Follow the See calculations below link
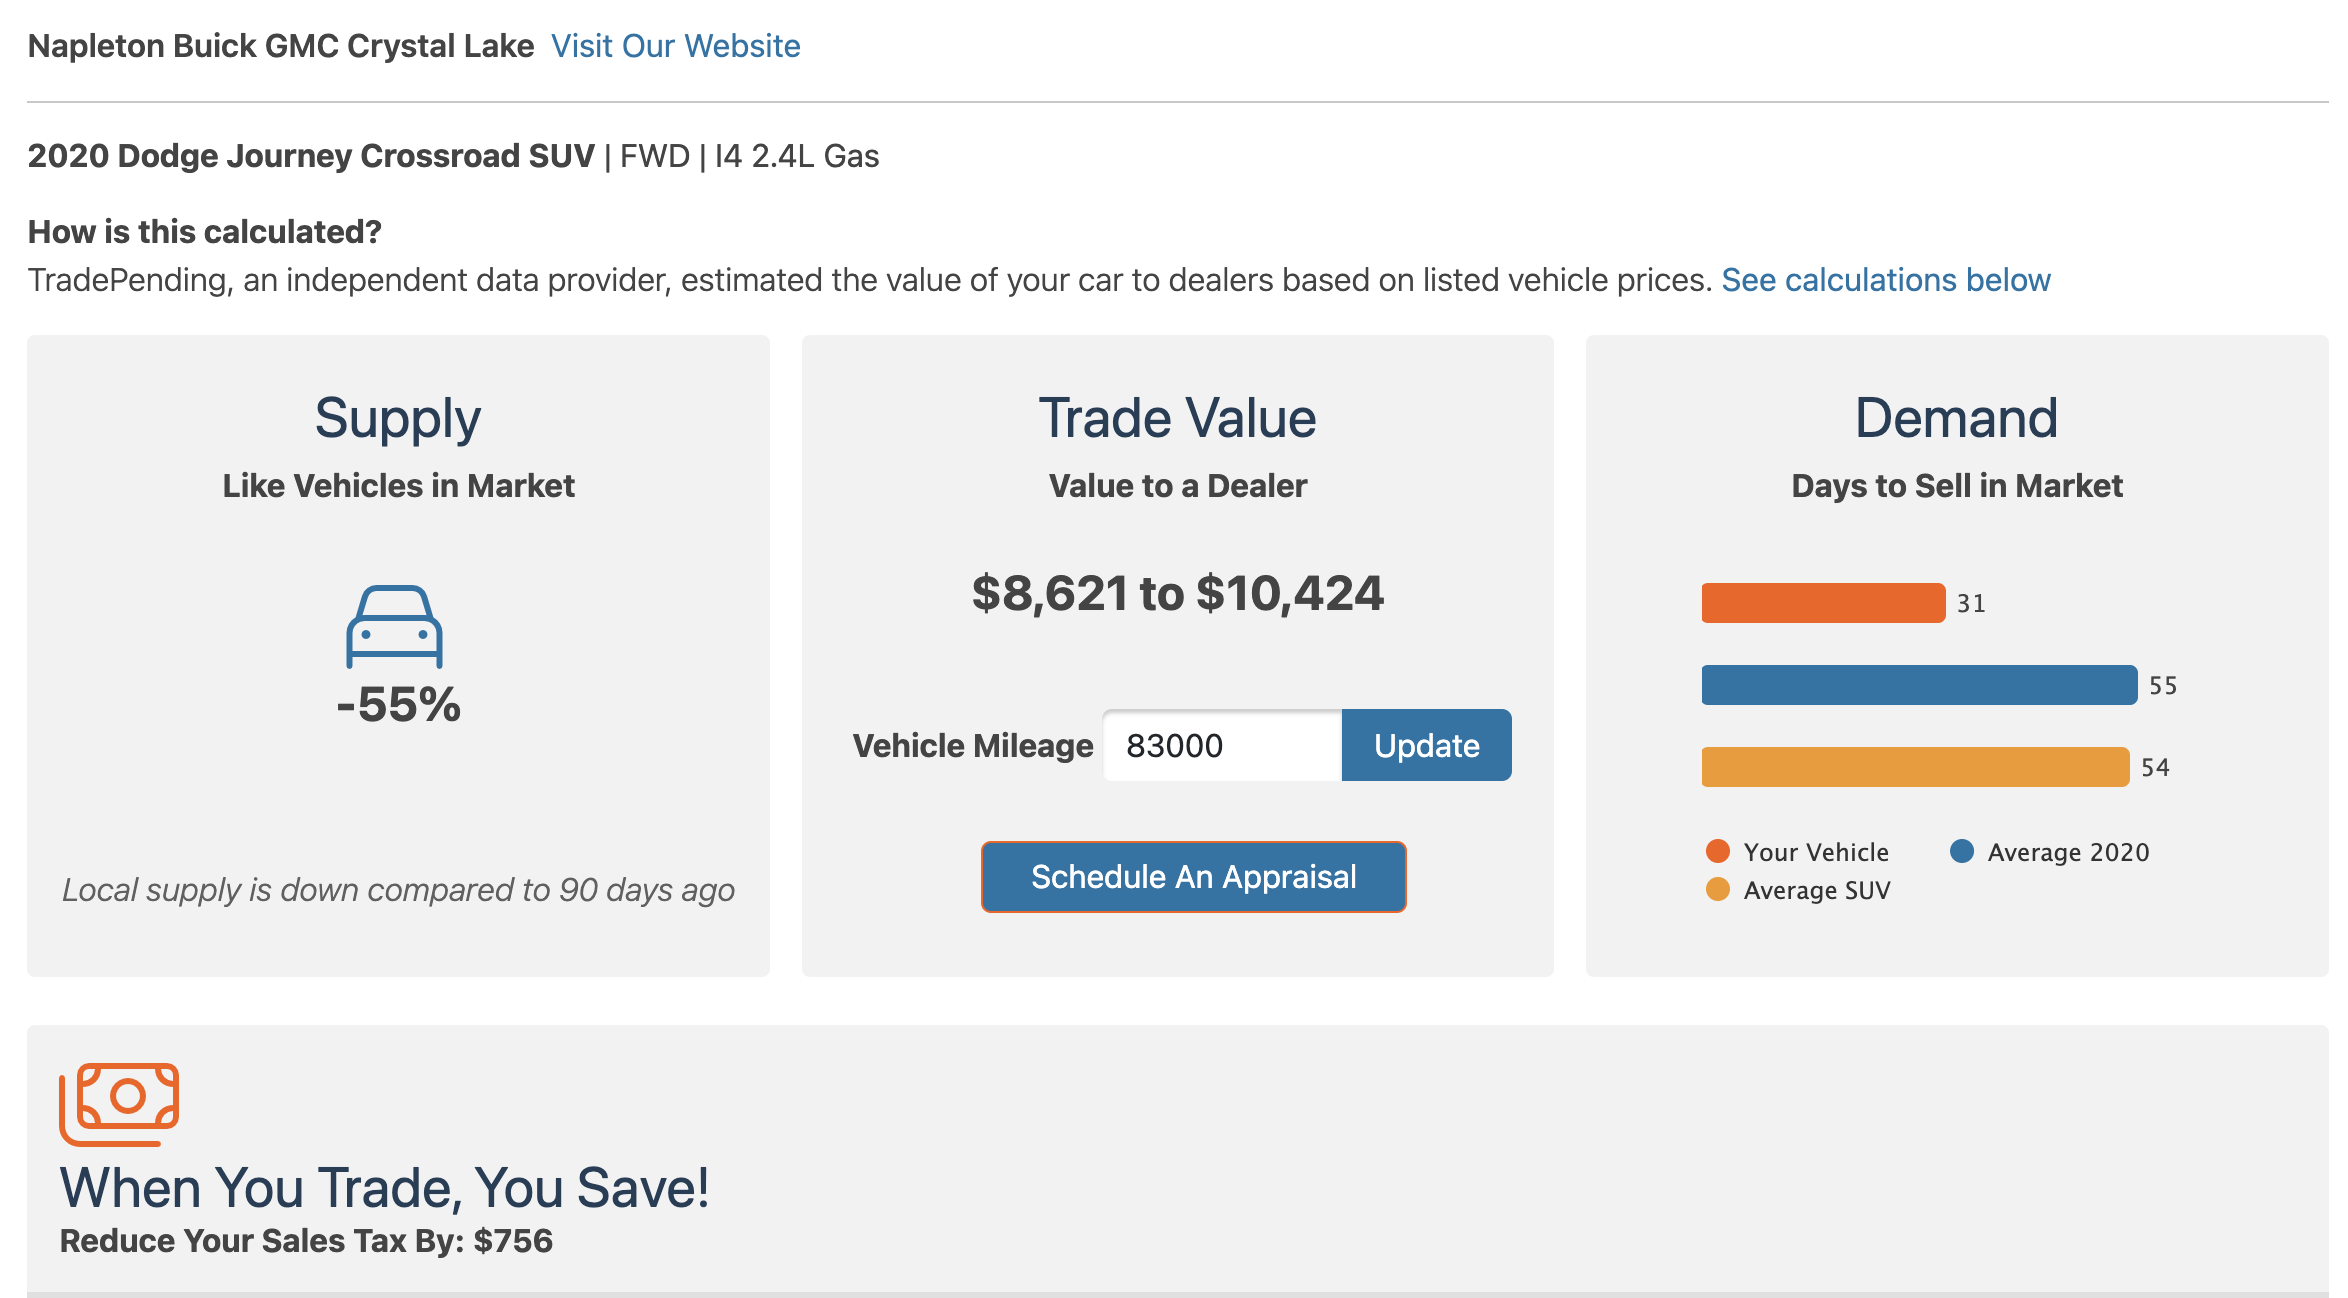 coord(1885,280)
